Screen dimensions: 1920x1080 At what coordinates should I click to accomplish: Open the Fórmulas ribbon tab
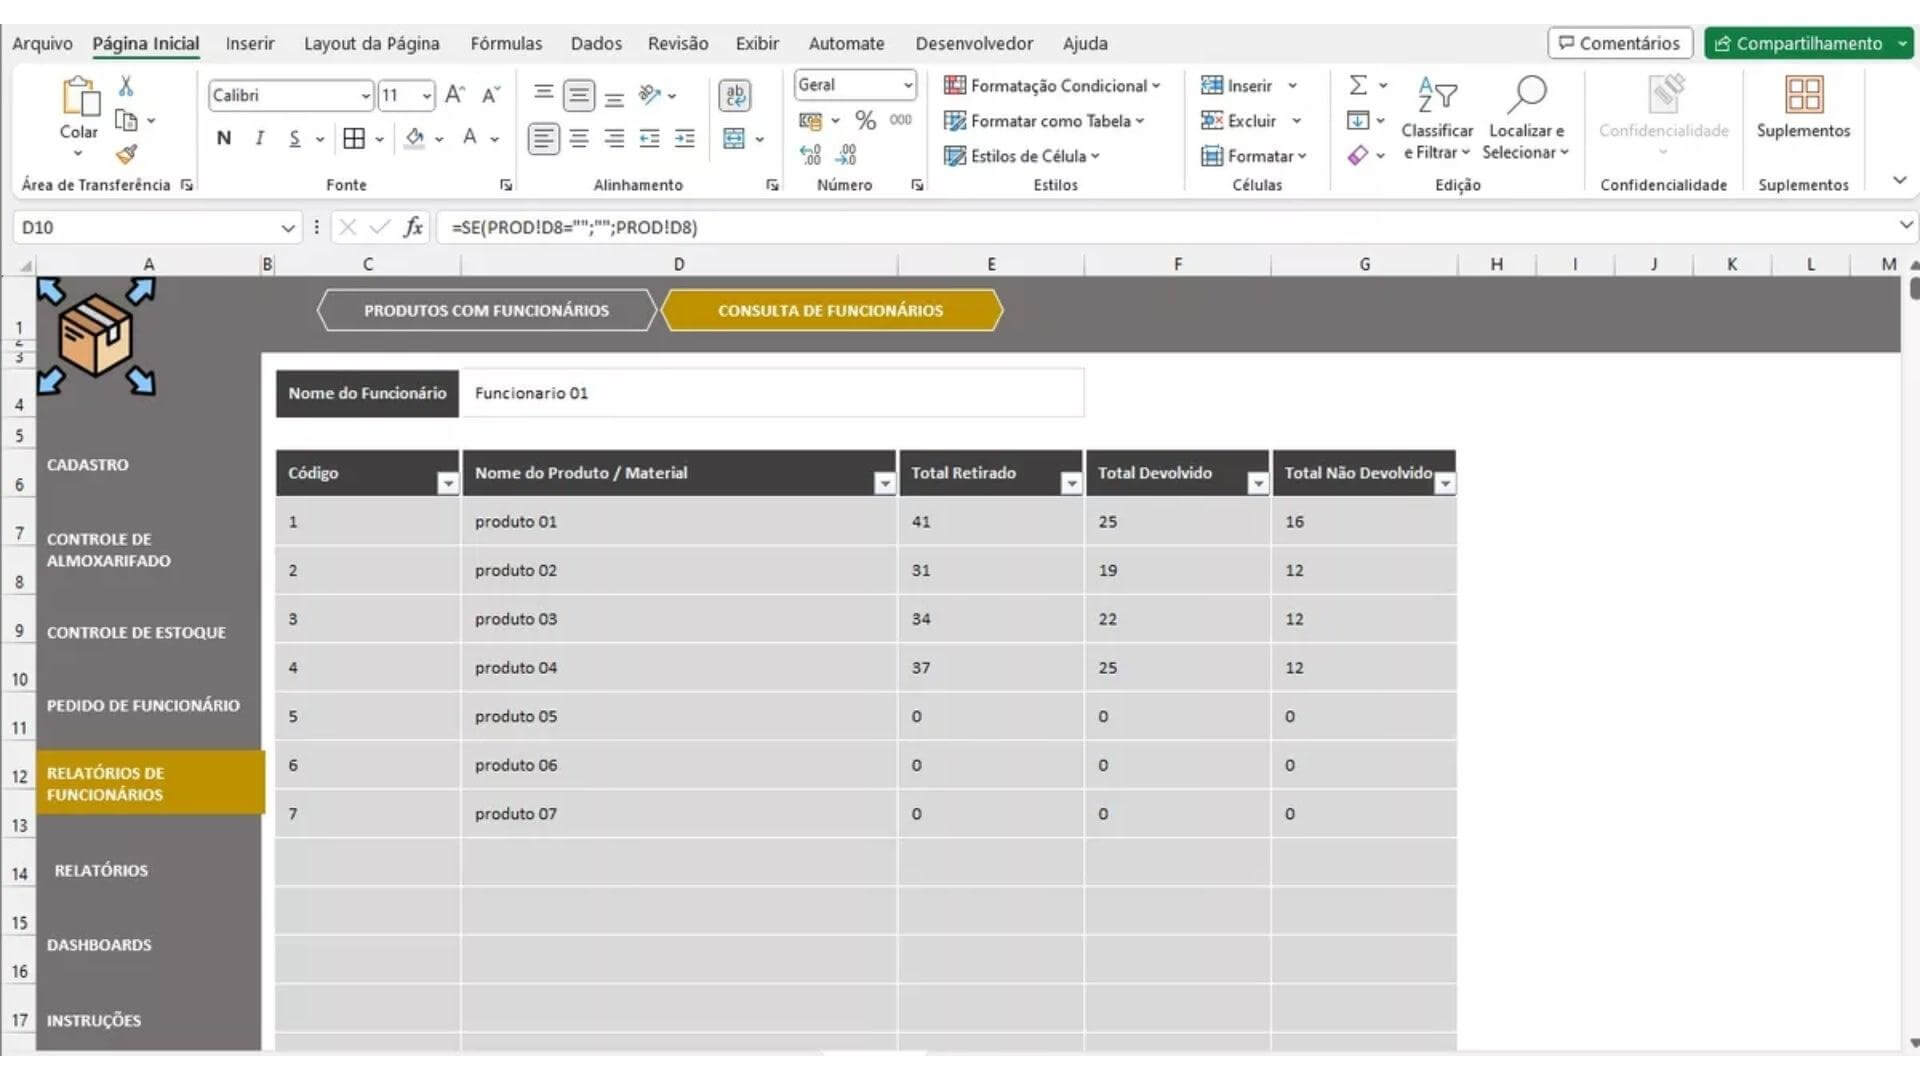pos(506,44)
